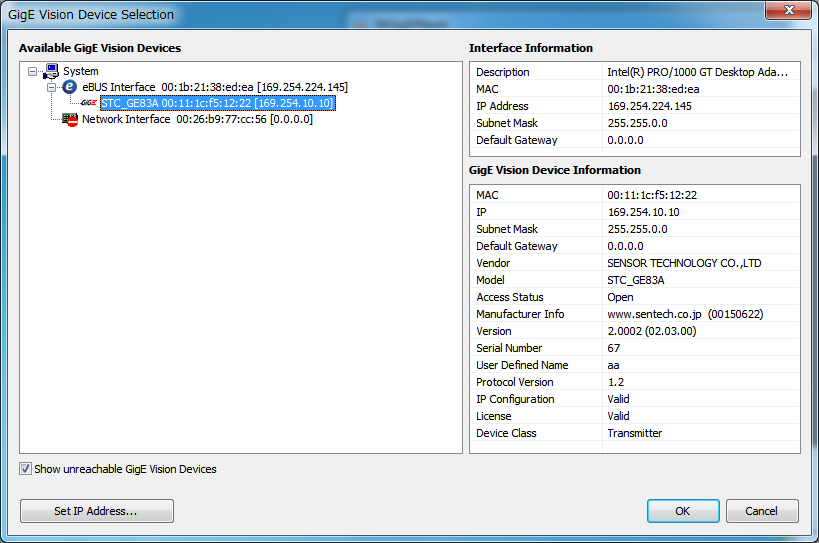Click the disabled Network Interface icon

point(70,119)
